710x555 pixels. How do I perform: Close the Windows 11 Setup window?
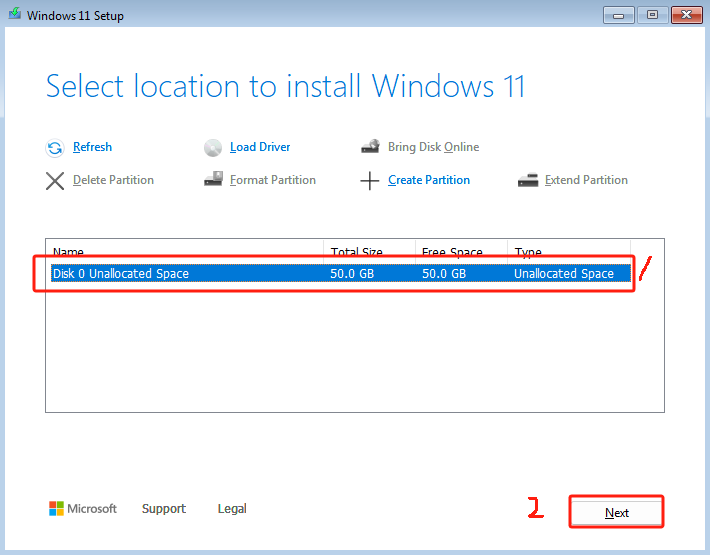click(686, 15)
